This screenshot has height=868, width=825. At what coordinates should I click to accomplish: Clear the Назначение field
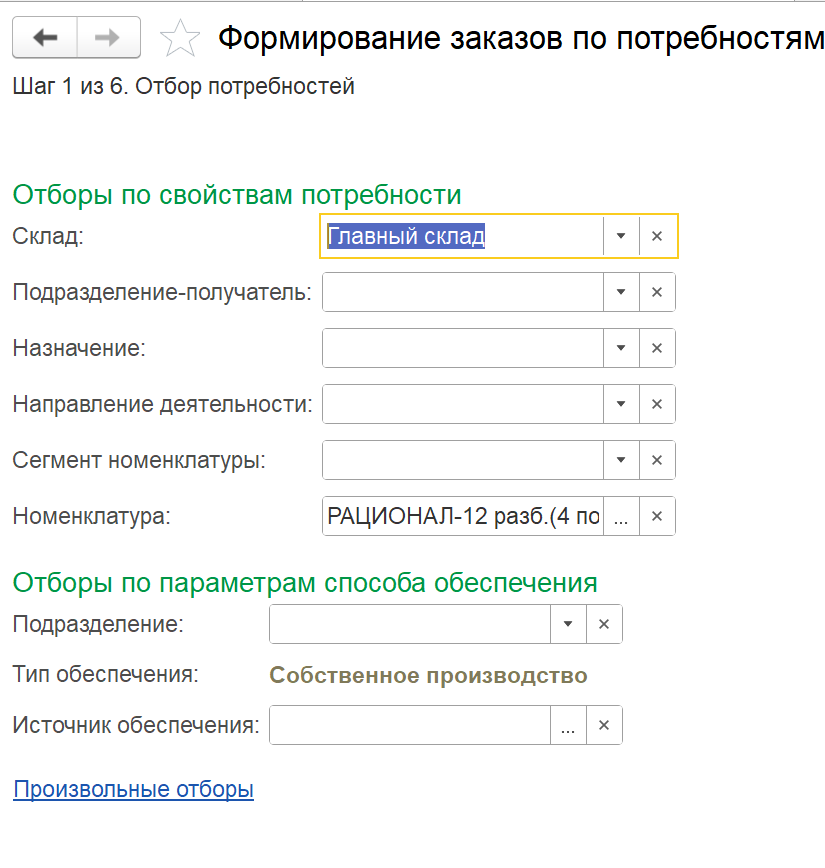[657, 348]
